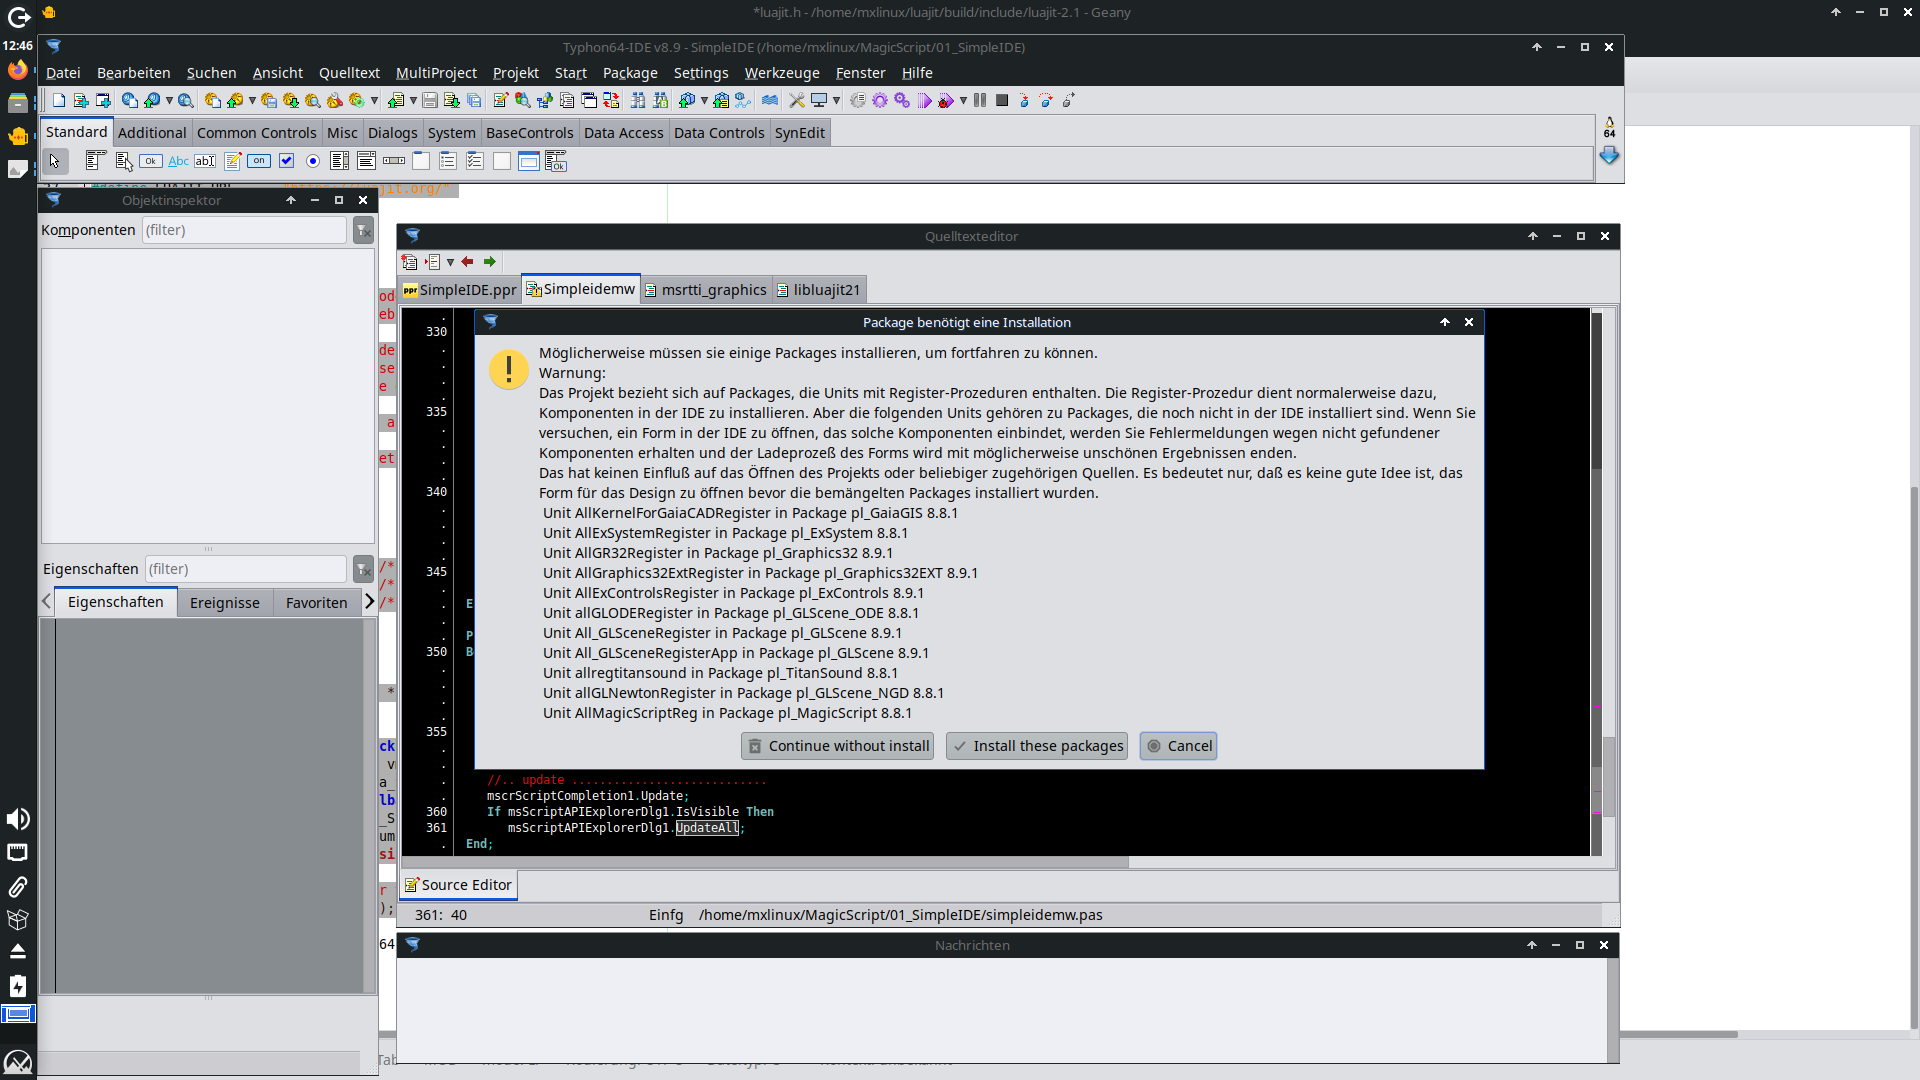
Task: Select the TMemo component icon
Action: point(232,161)
